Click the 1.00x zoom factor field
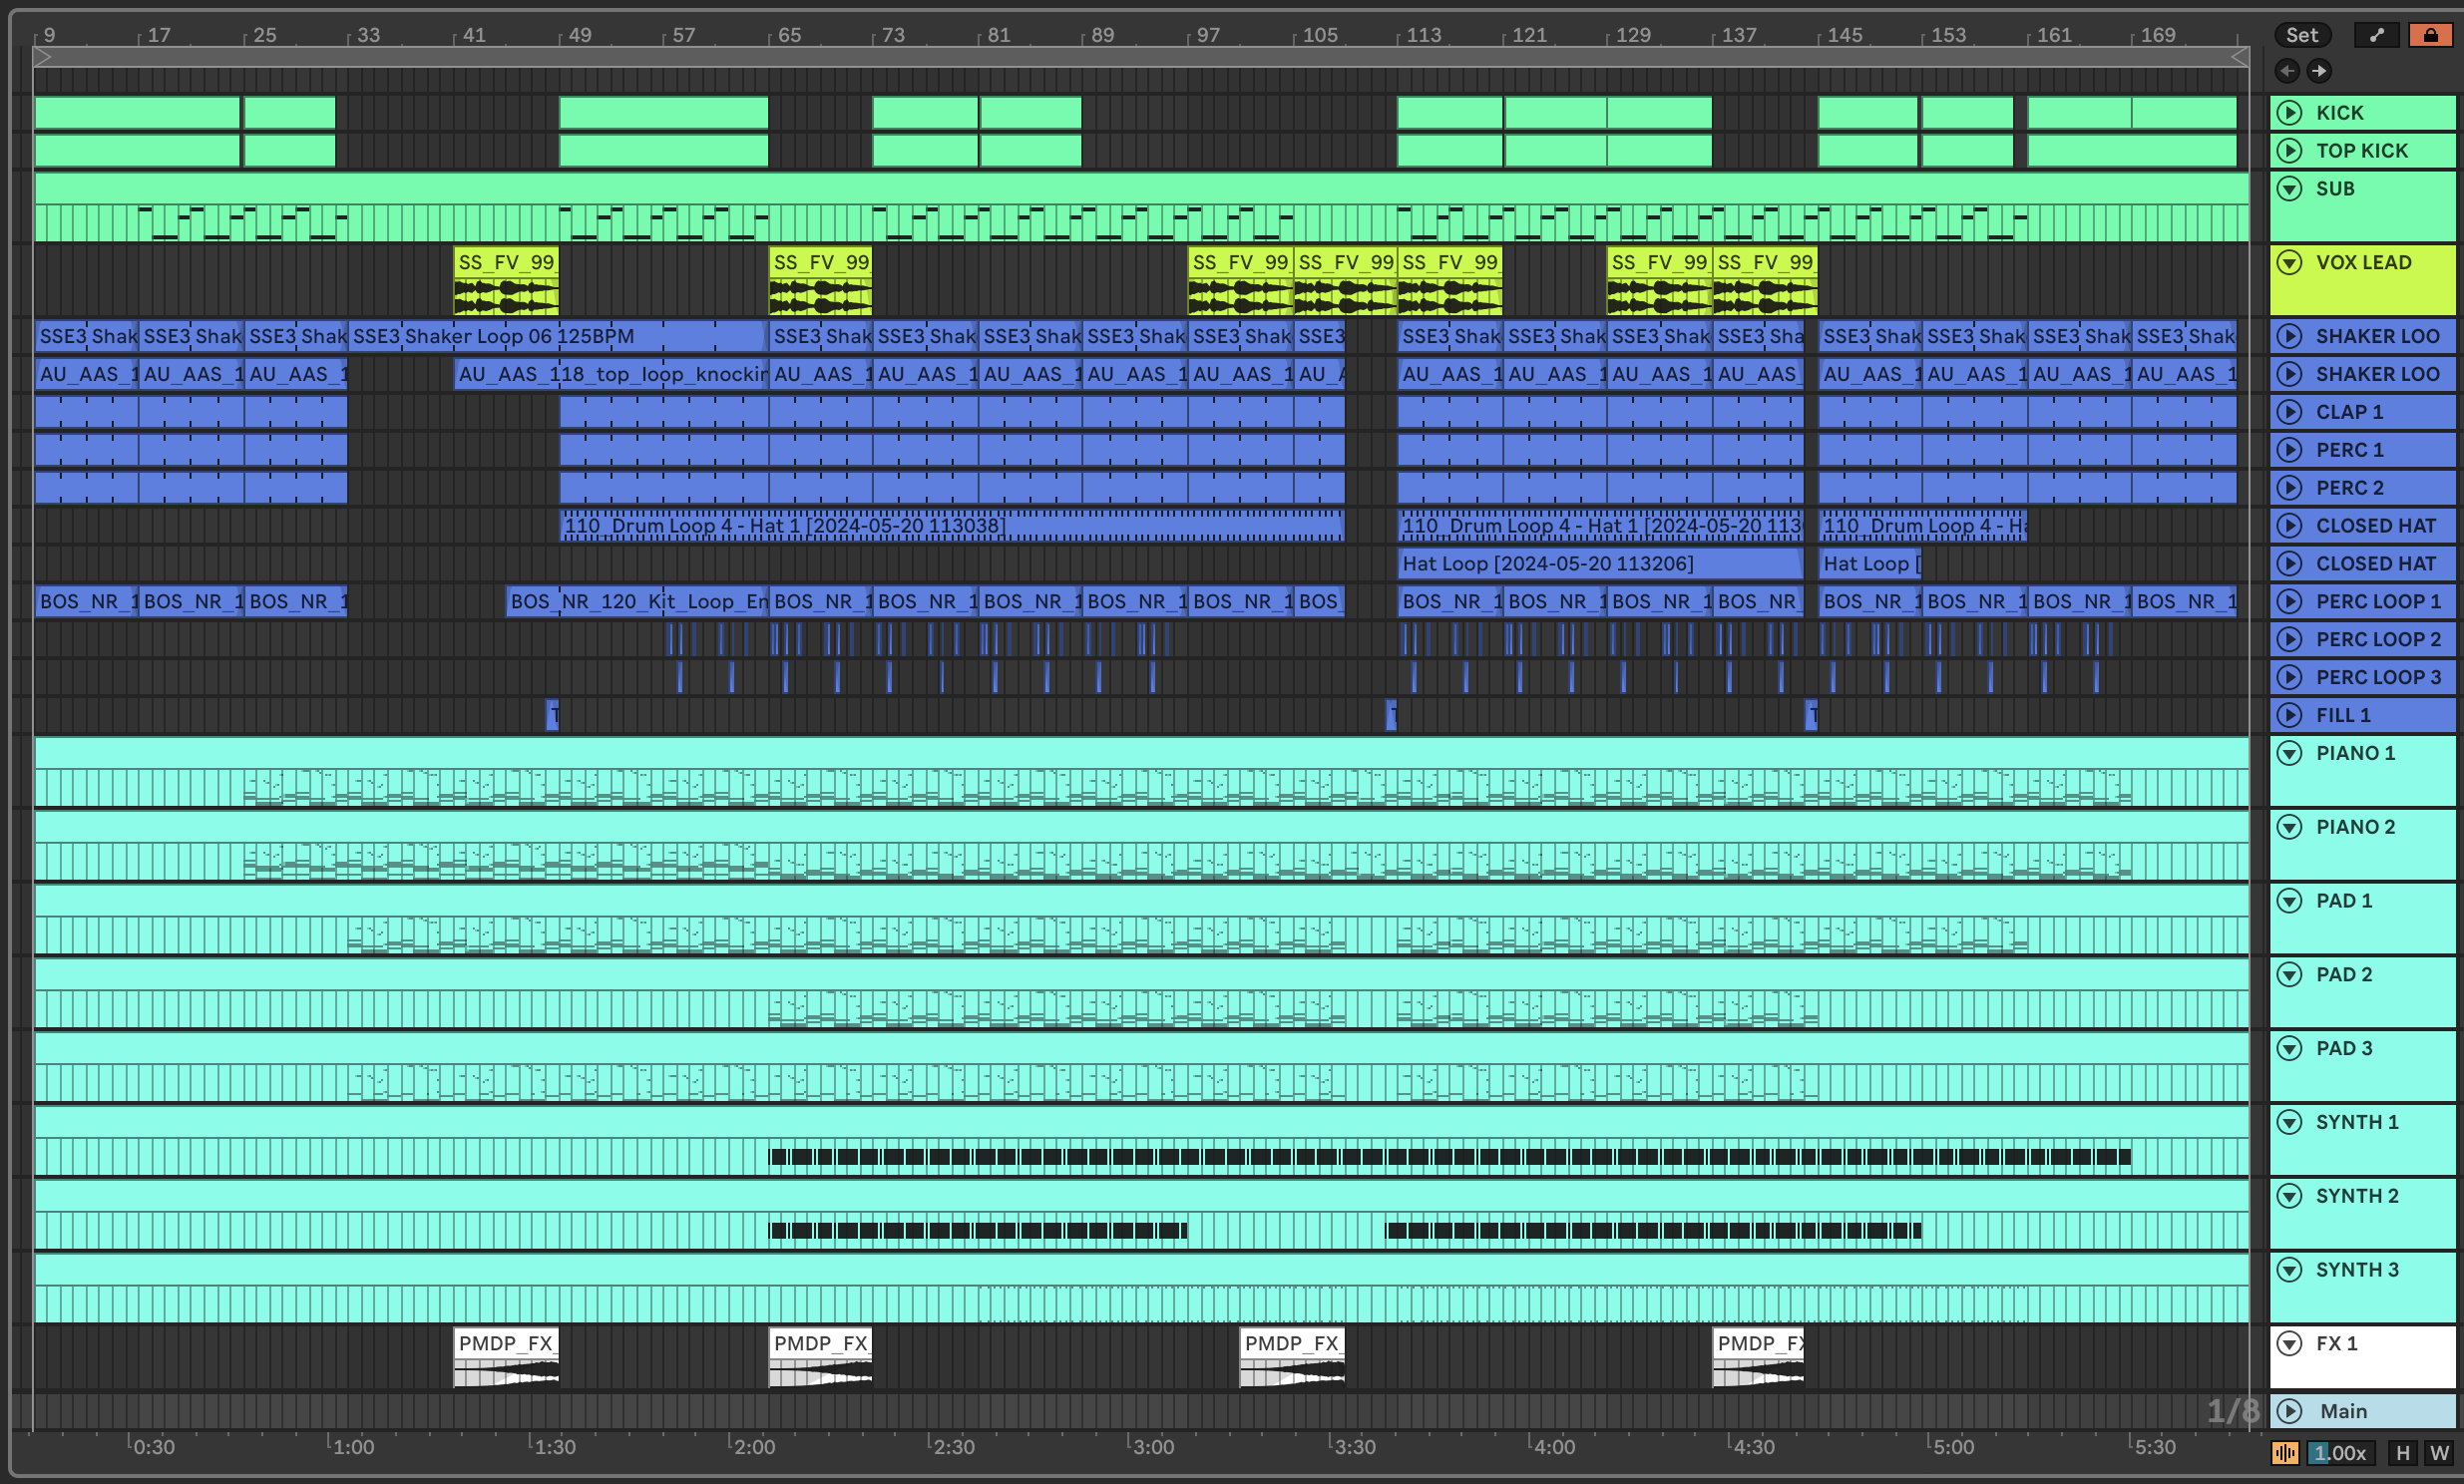This screenshot has width=2464, height=1484. (x=2339, y=1453)
